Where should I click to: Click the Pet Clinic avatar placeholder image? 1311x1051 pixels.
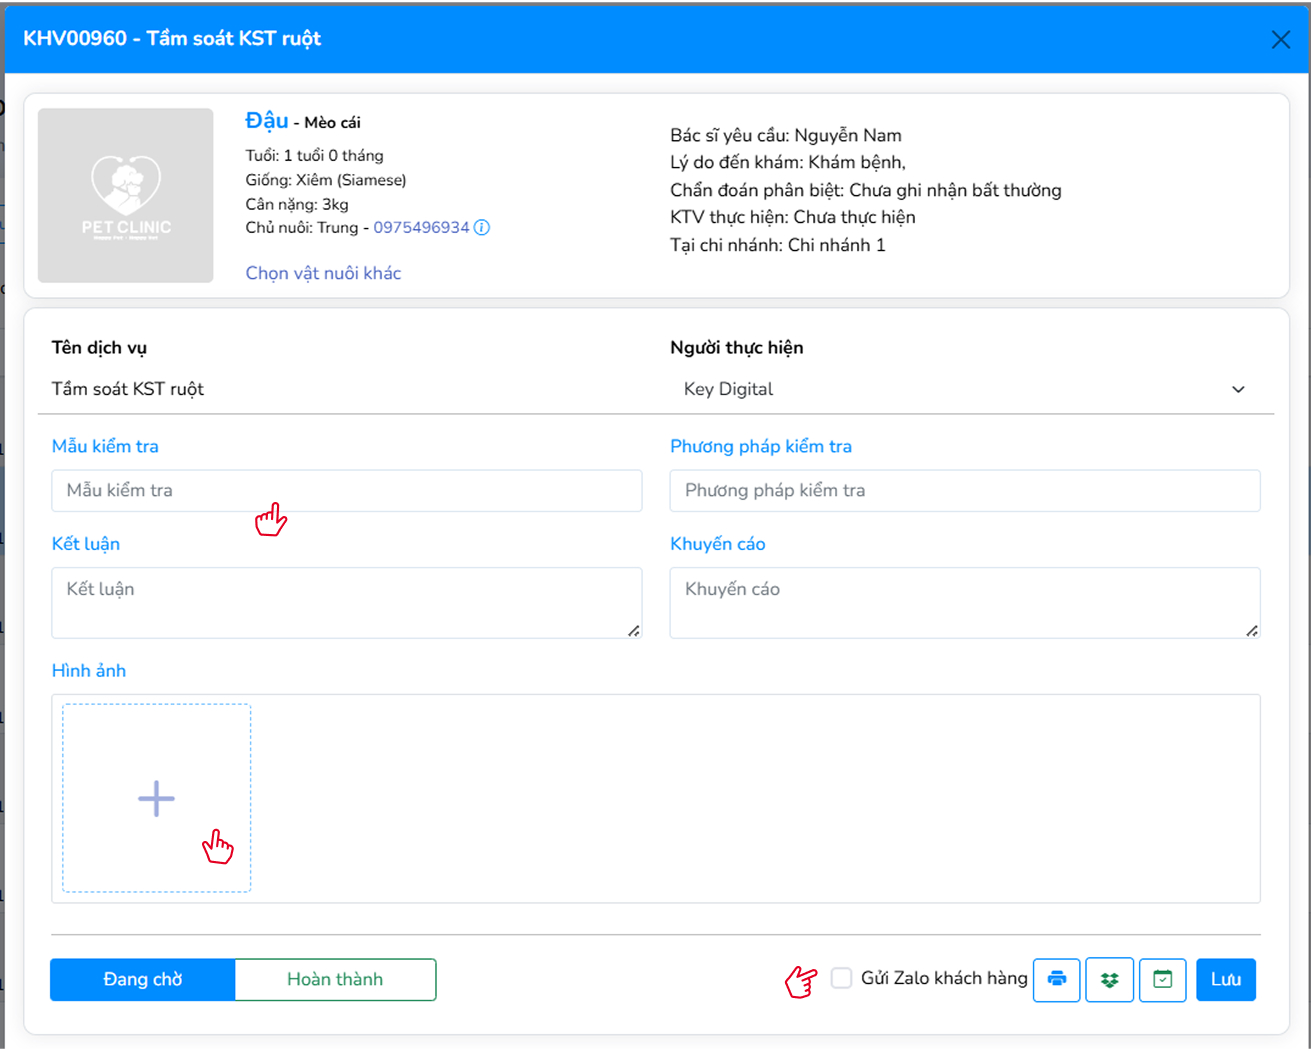(x=126, y=196)
